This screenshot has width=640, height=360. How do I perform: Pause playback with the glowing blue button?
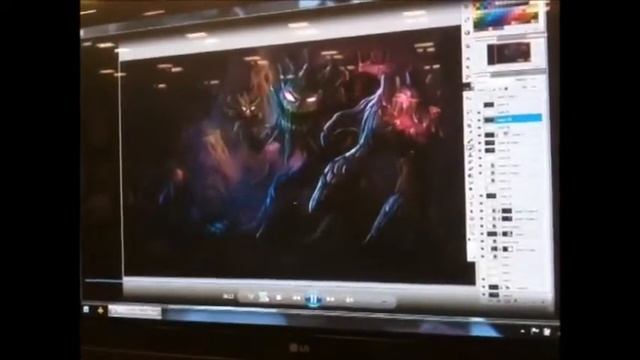click(x=313, y=299)
